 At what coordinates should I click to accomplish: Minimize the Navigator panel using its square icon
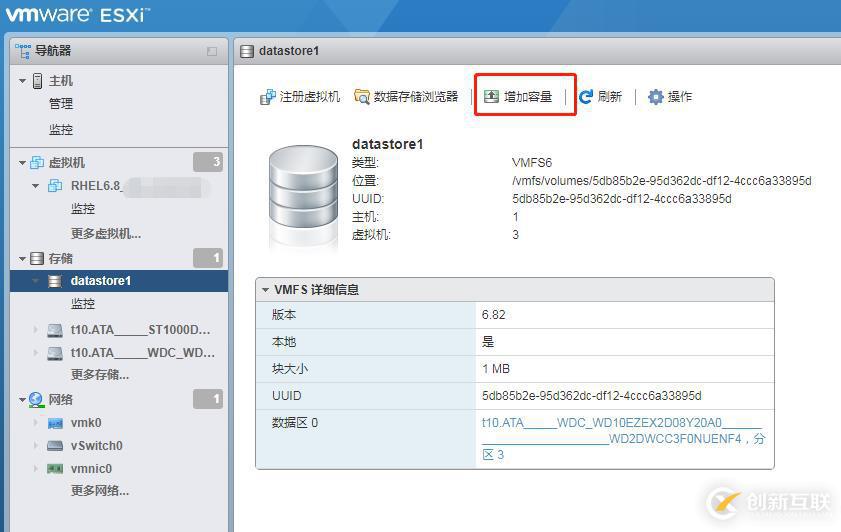tap(212, 51)
